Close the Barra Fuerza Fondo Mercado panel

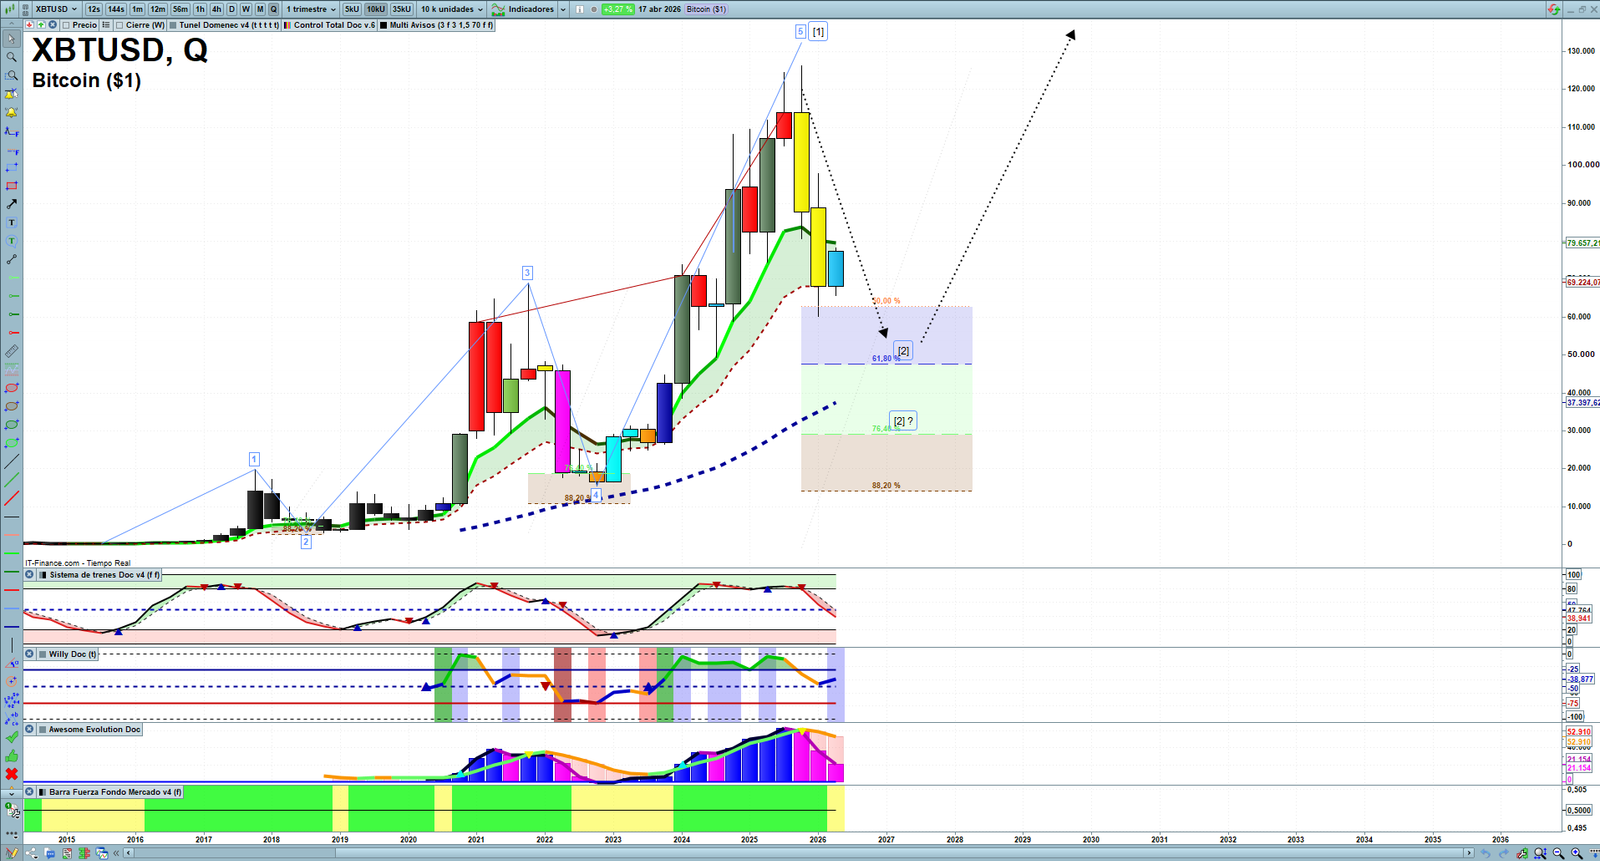click(29, 792)
